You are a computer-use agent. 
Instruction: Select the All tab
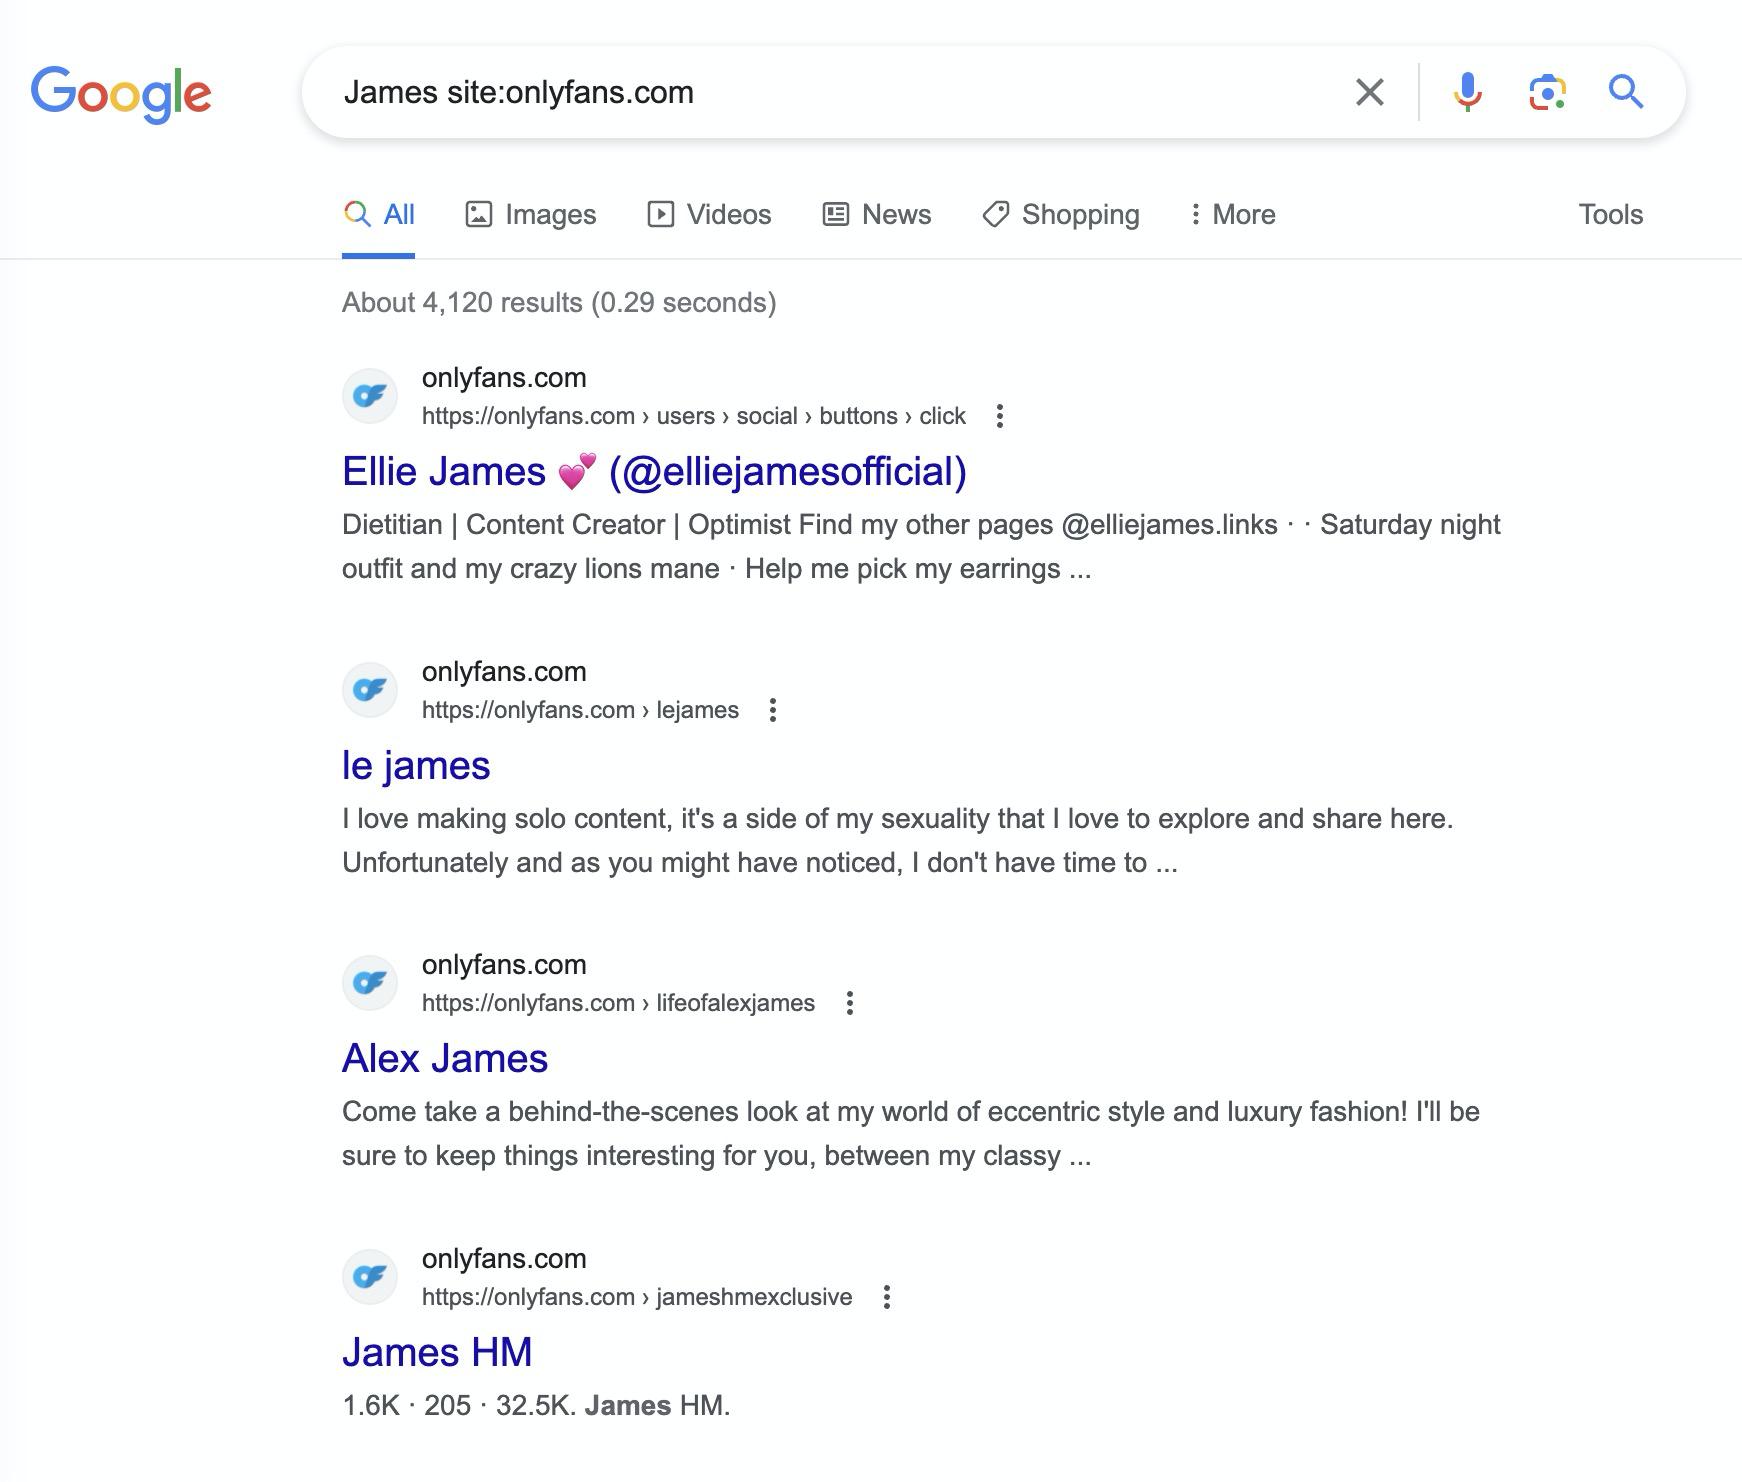(x=378, y=214)
